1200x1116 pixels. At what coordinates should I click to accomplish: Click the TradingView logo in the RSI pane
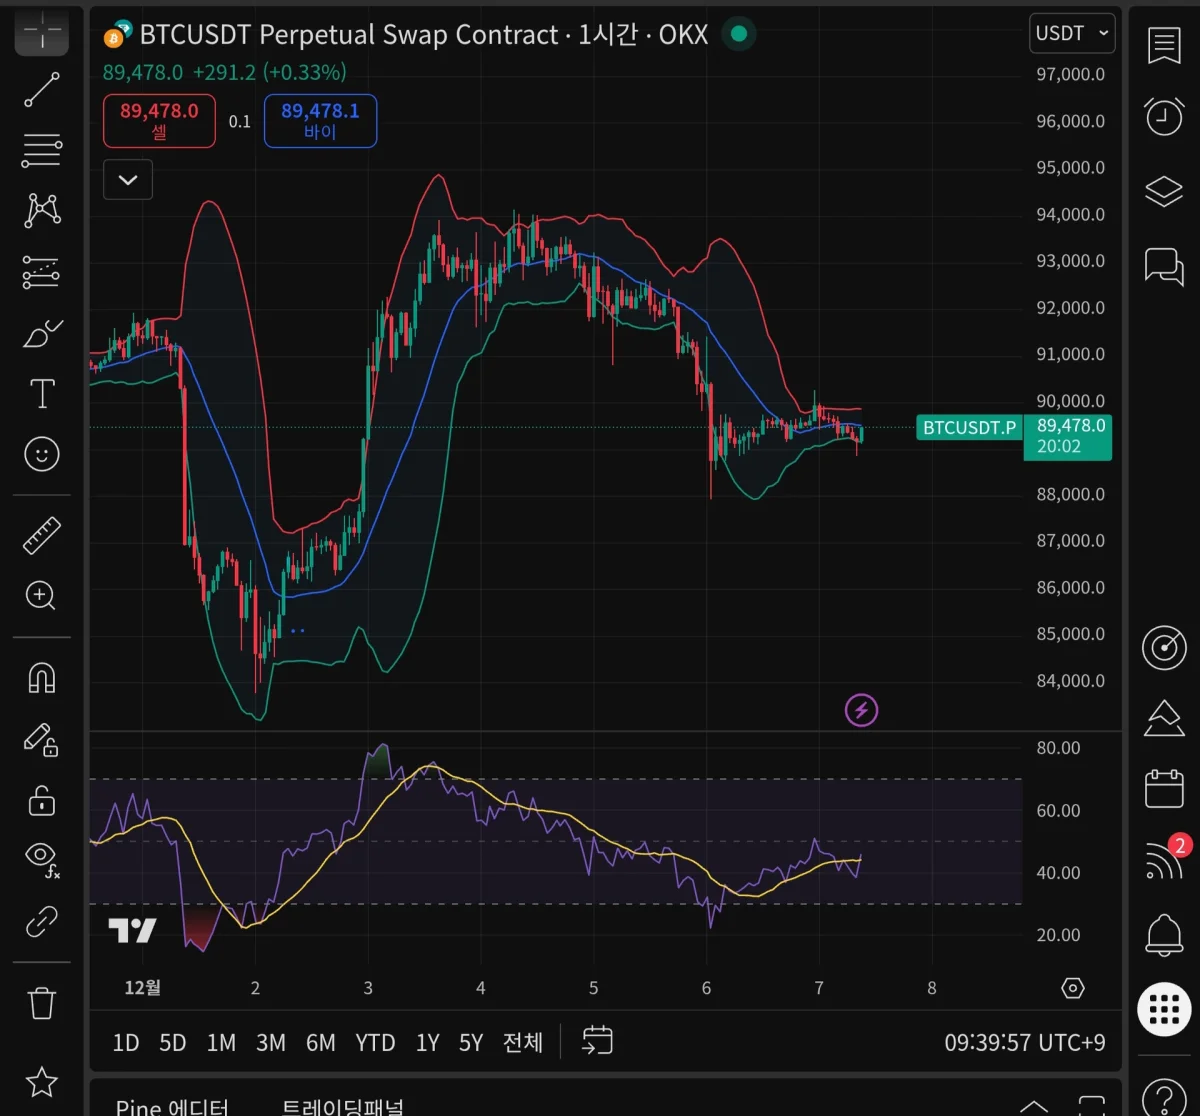click(x=132, y=930)
